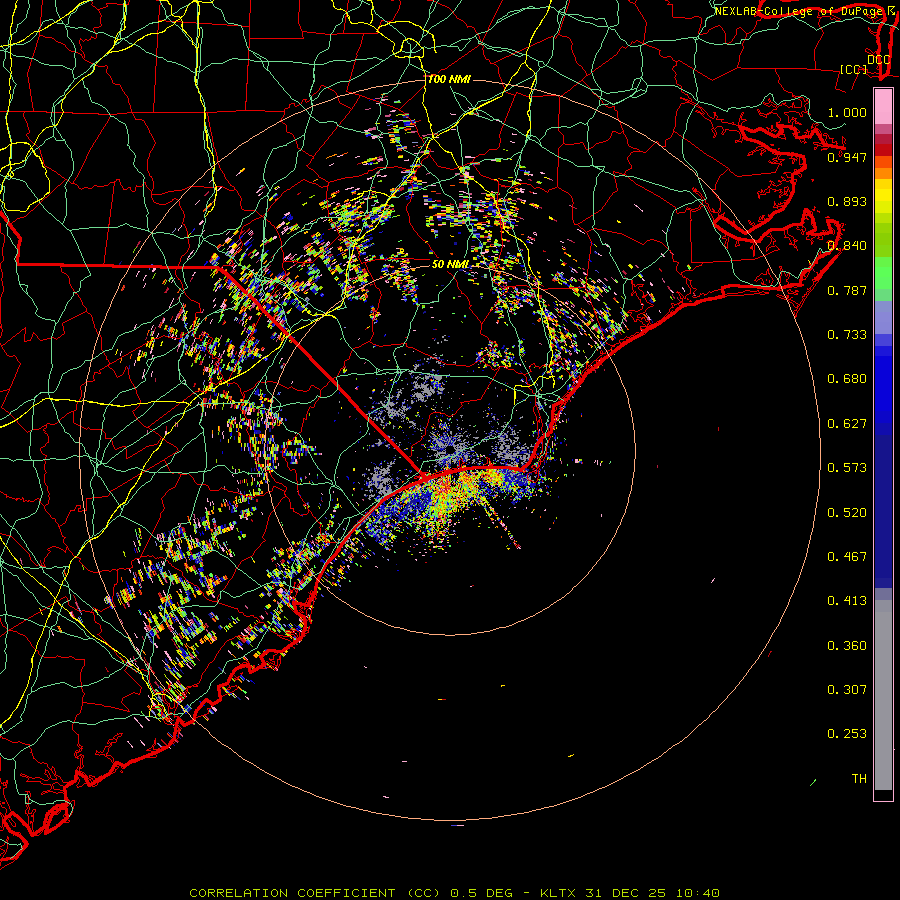900x900 pixels.
Task: Click the 0.840 value on the color scale
Action: [x=847, y=246]
